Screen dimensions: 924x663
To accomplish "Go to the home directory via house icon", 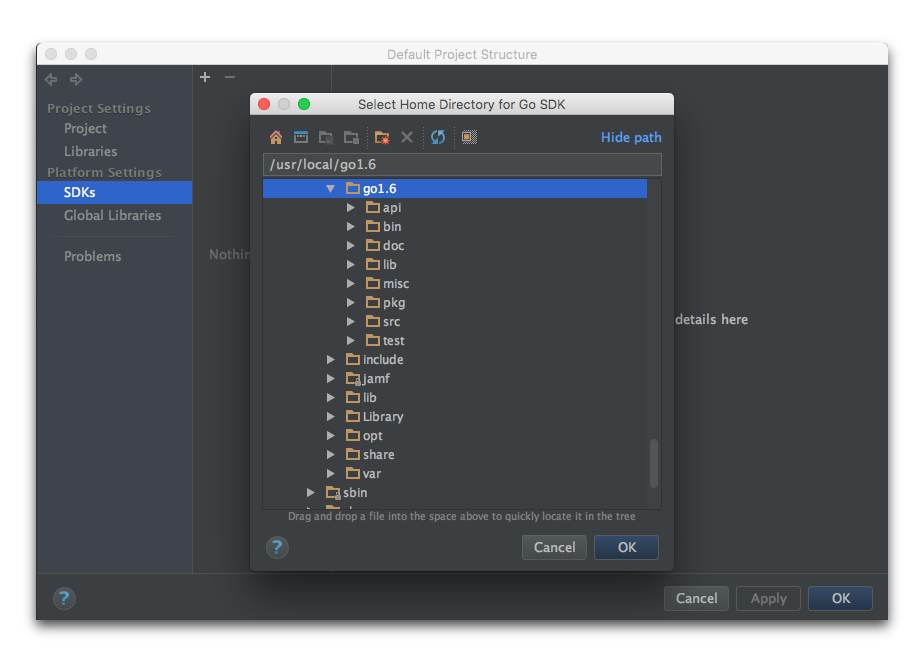I will [x=276, y=137].
